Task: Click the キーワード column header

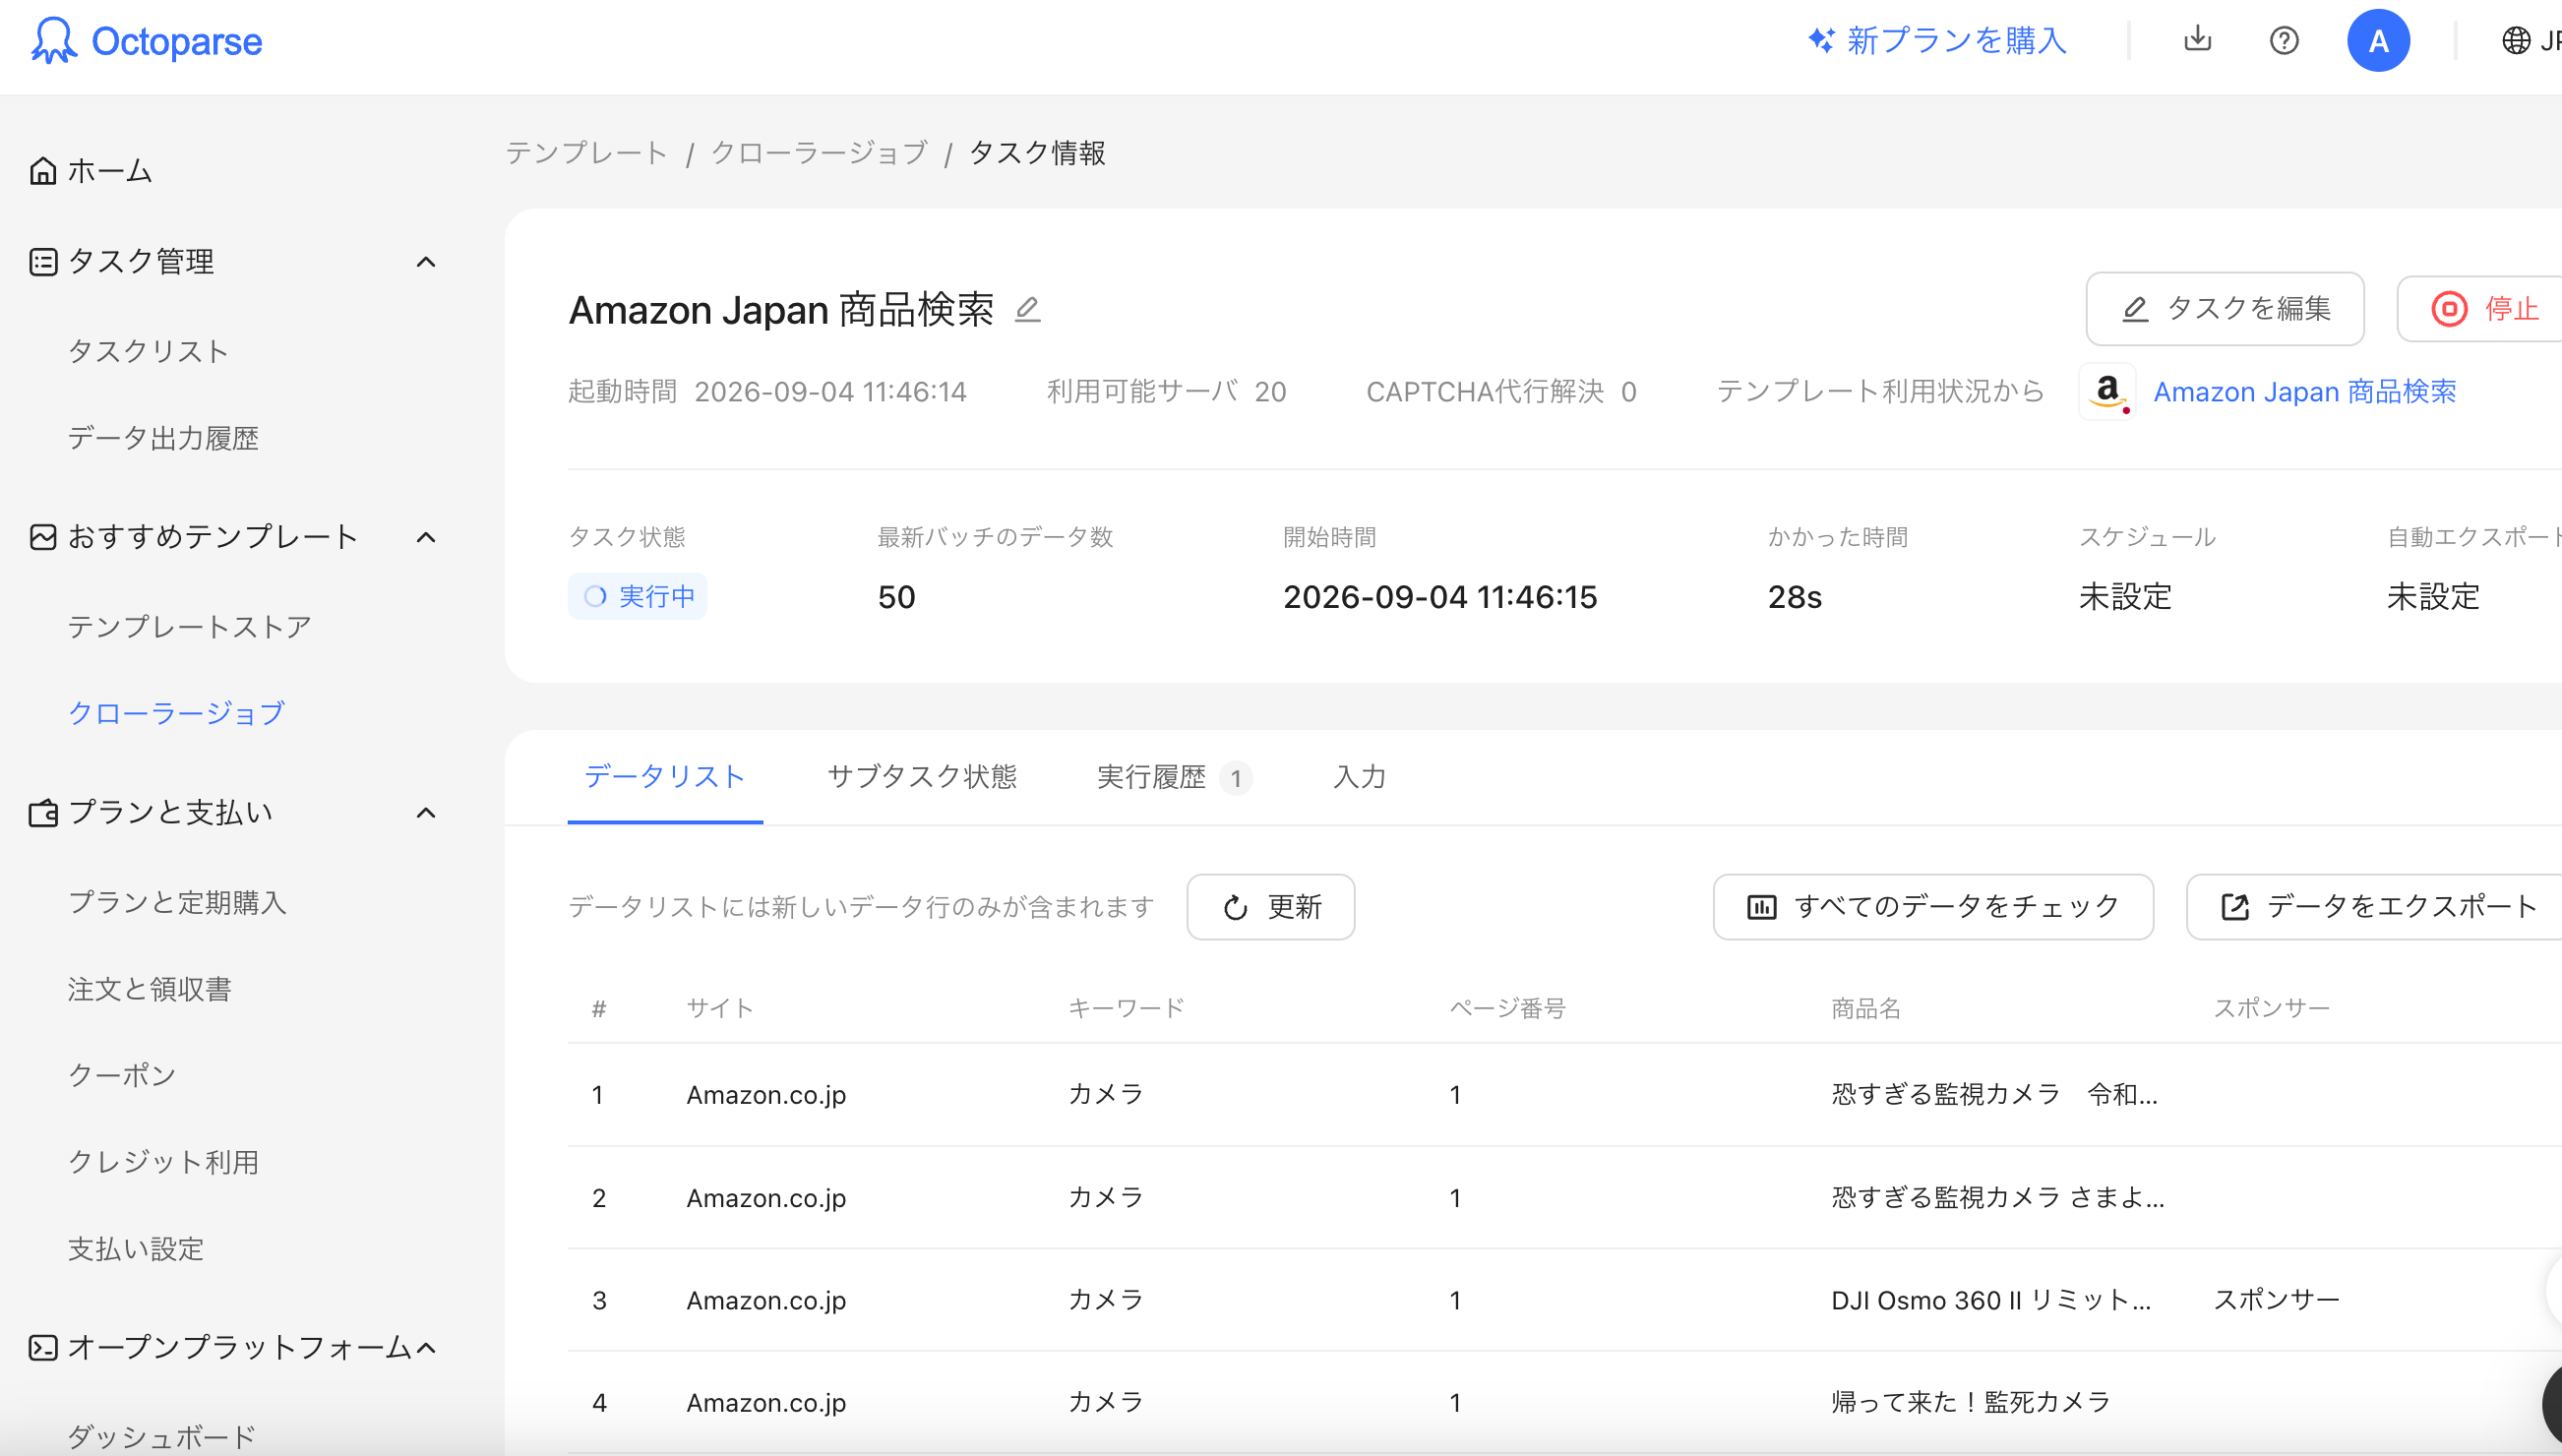Action: point(1126,1008)
